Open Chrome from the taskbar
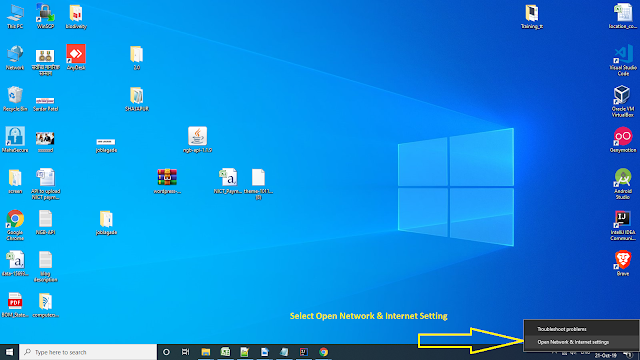The width and height of the screenshot is (640, 360). pyautogui.click(x=323, y=352)
